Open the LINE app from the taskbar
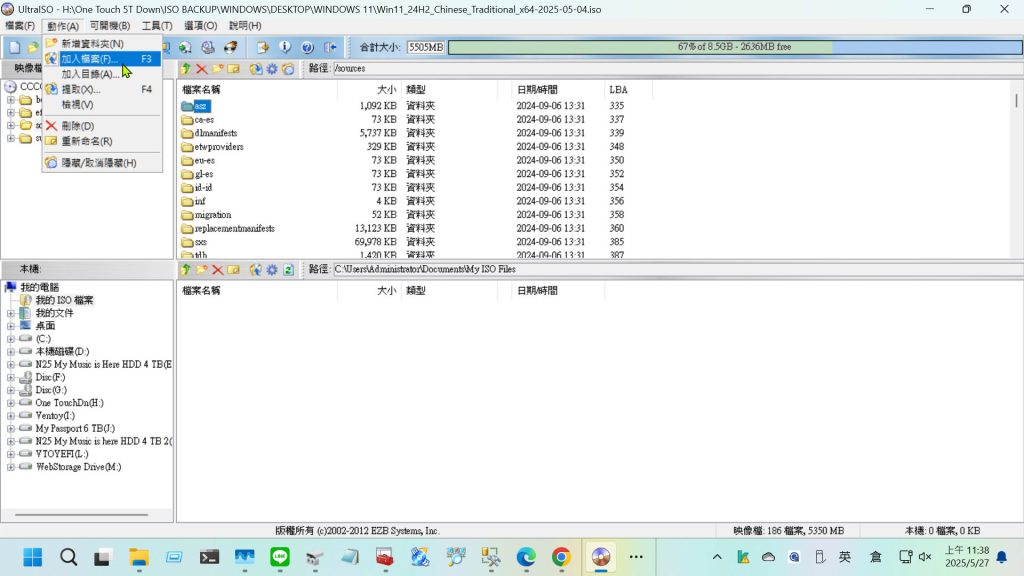Image resolution: width=1024 pixels, height=576 pixels. coord(280,557)
